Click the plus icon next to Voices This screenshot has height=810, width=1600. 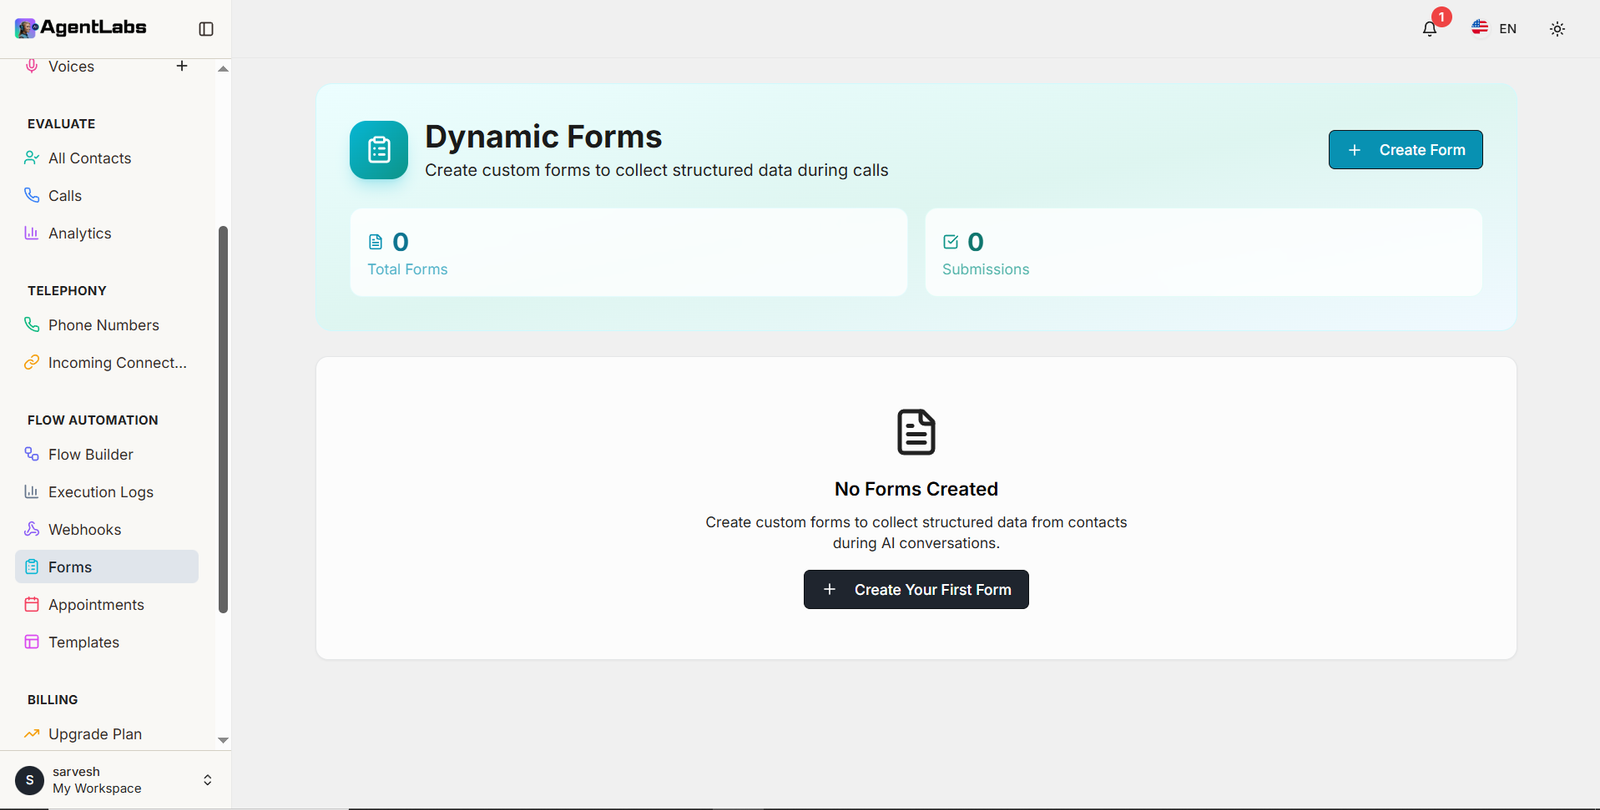pos(182,66)
